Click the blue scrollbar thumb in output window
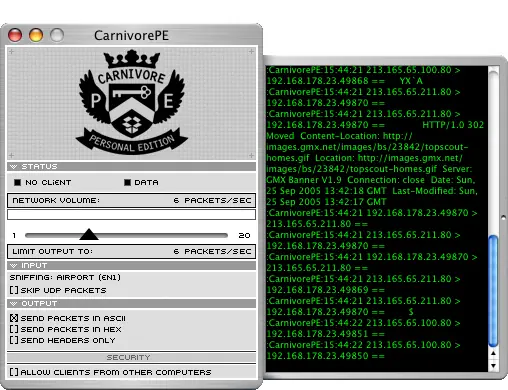This screenshot has height=390, width=508. 493,290
